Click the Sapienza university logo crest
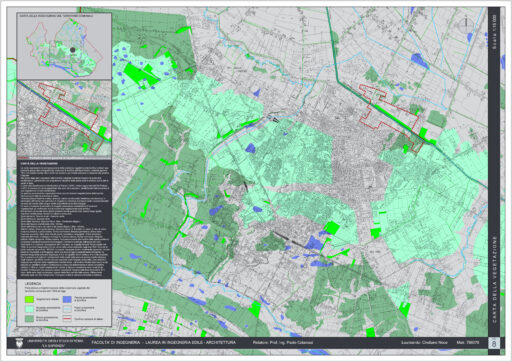512x362 pixels. 19,342
